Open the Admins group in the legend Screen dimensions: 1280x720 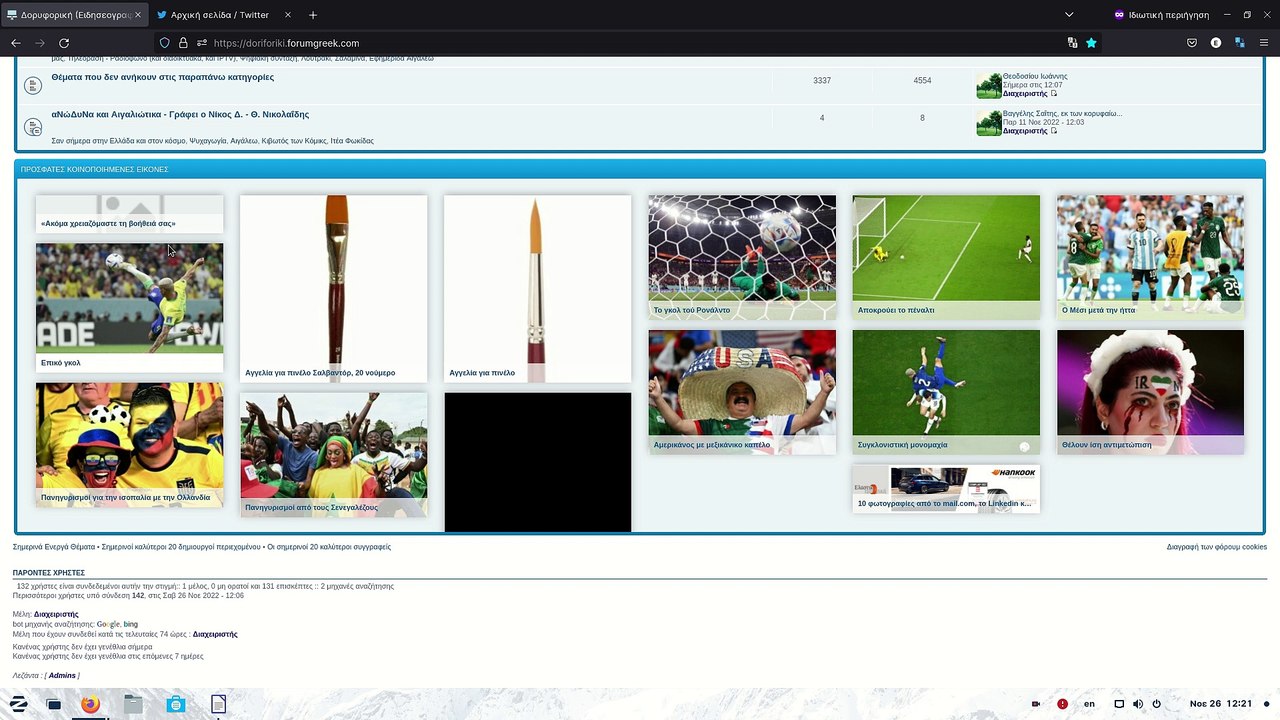[62, 676]
